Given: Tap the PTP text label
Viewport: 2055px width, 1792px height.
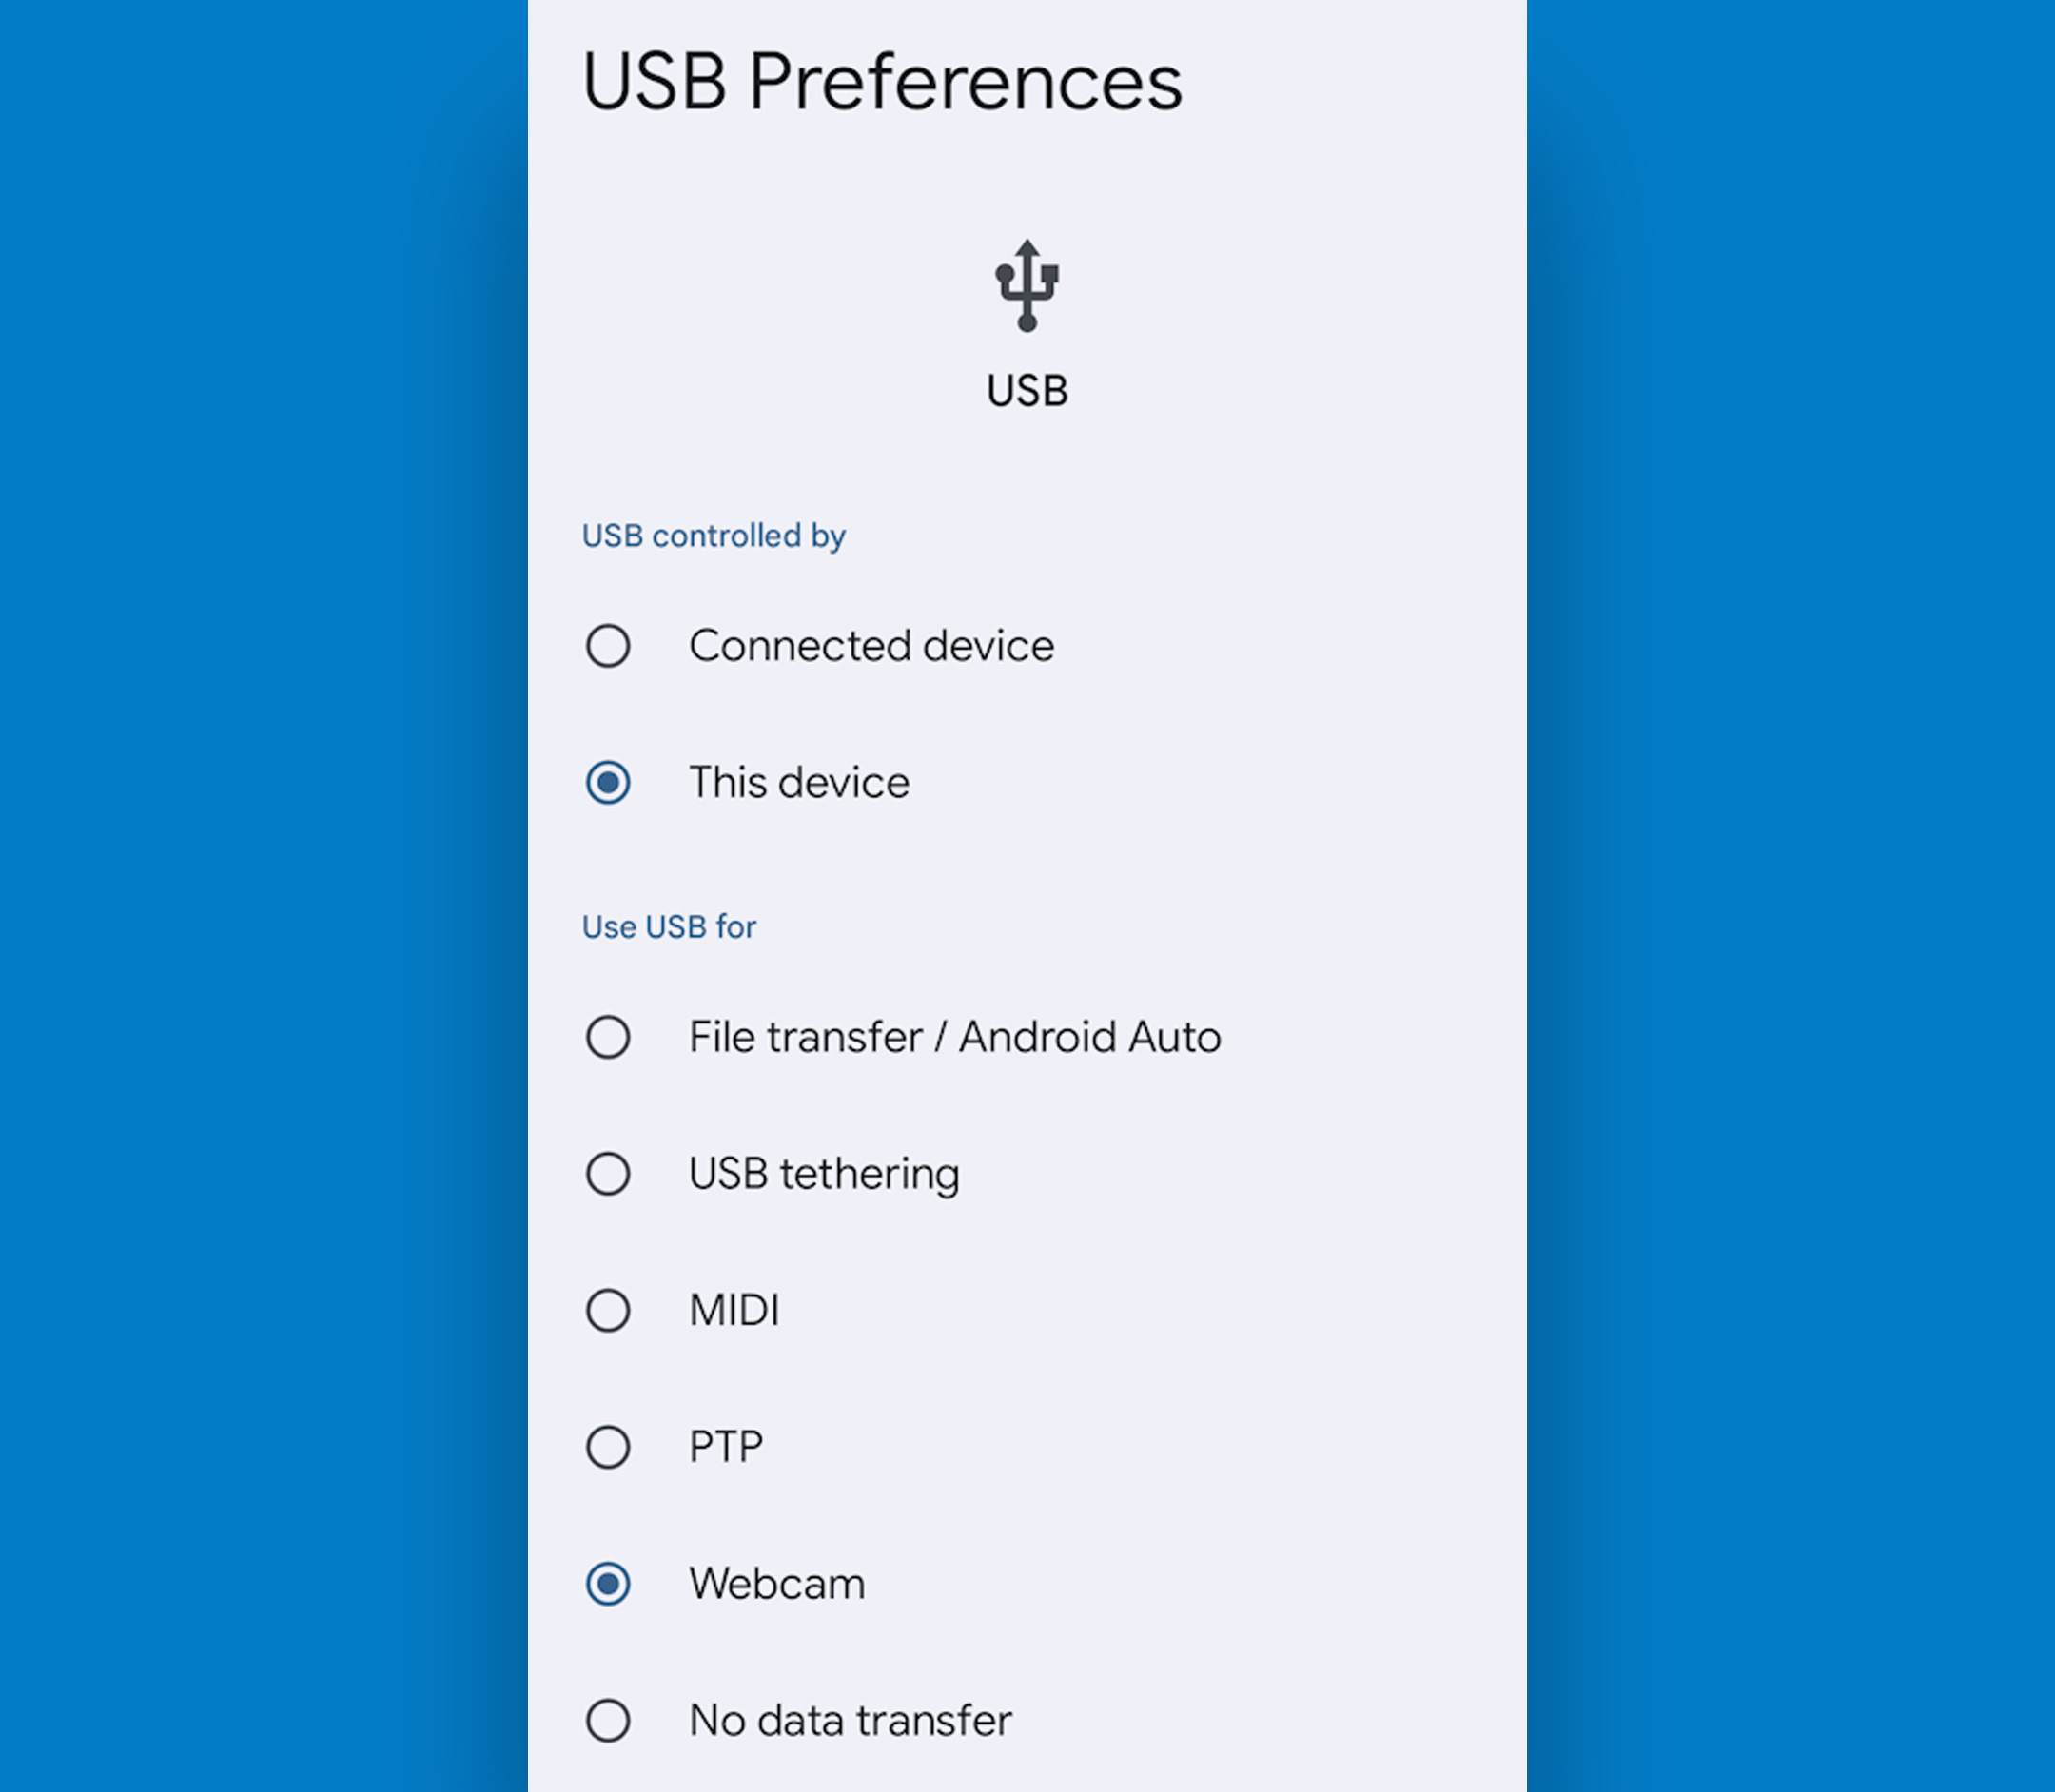Looking at the screenshot, I should pyautogui.click(x=724, y=1447).
